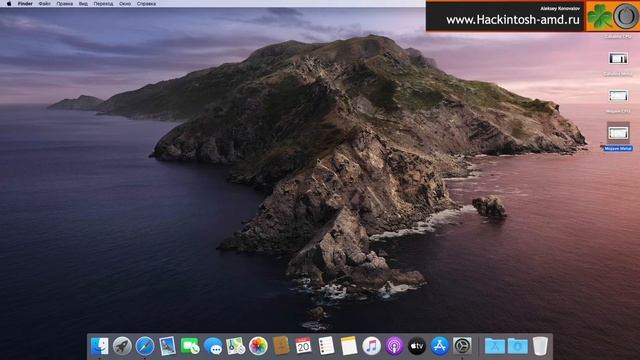Open Notes yellow notepad icon
640x360 pixels.
pyautogui.click(x=349, y=346)
